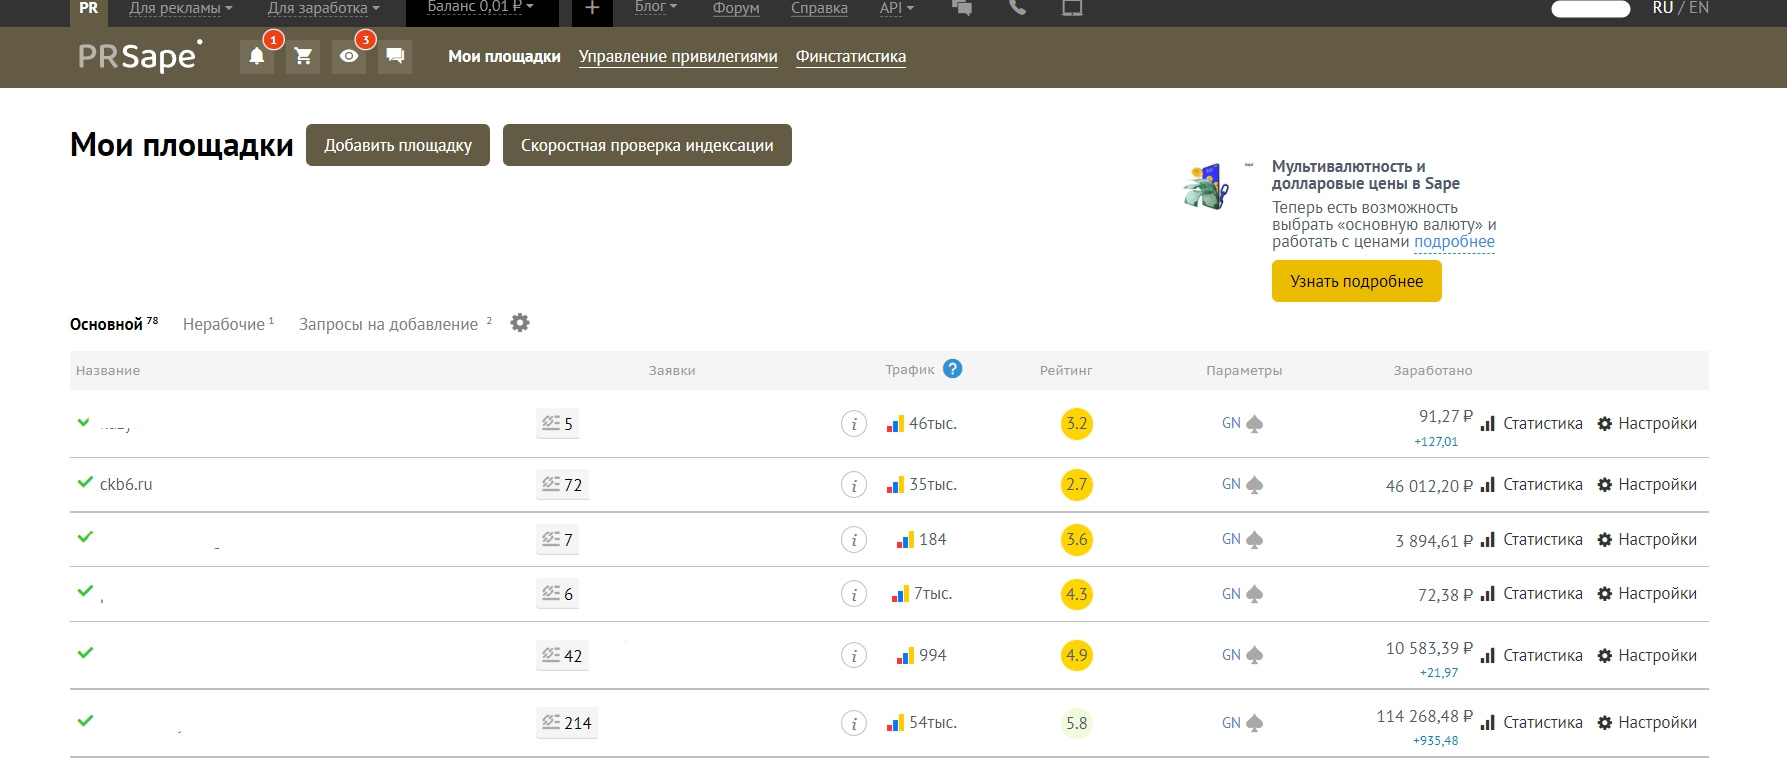This screenshot has height=759, width=1787.
Task: Open Статистика for the 114 268,48 ₽ row
Action: [x=1532, y=723]
